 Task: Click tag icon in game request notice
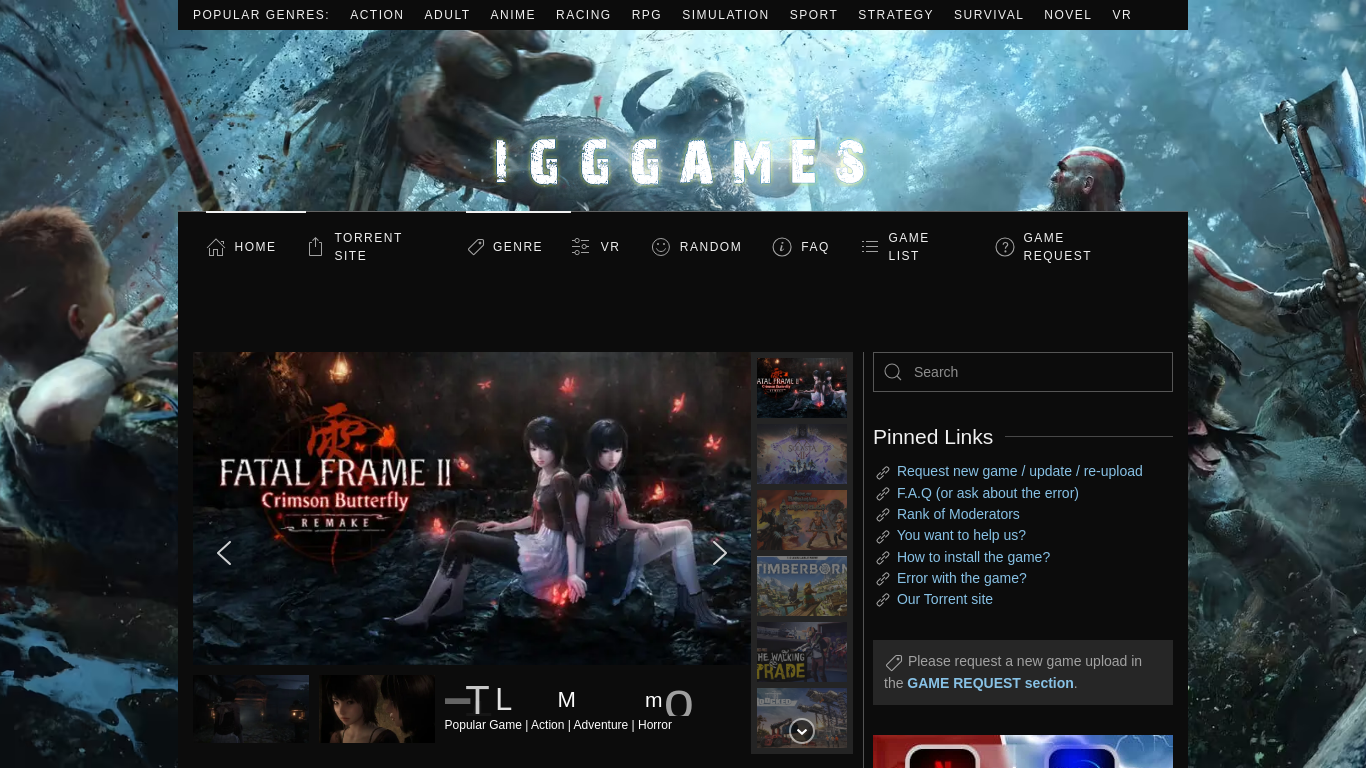pyautogui.click(x=894, y=662)
